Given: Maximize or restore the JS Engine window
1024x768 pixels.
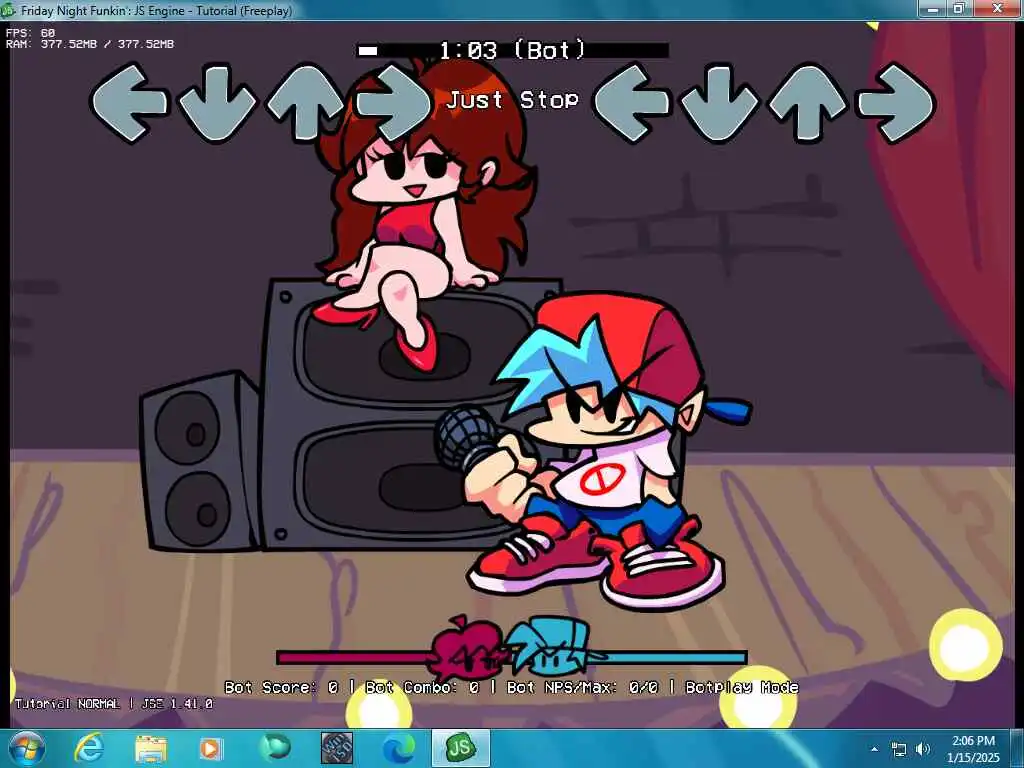Looking at the screenshot, I should pos(959,8).
